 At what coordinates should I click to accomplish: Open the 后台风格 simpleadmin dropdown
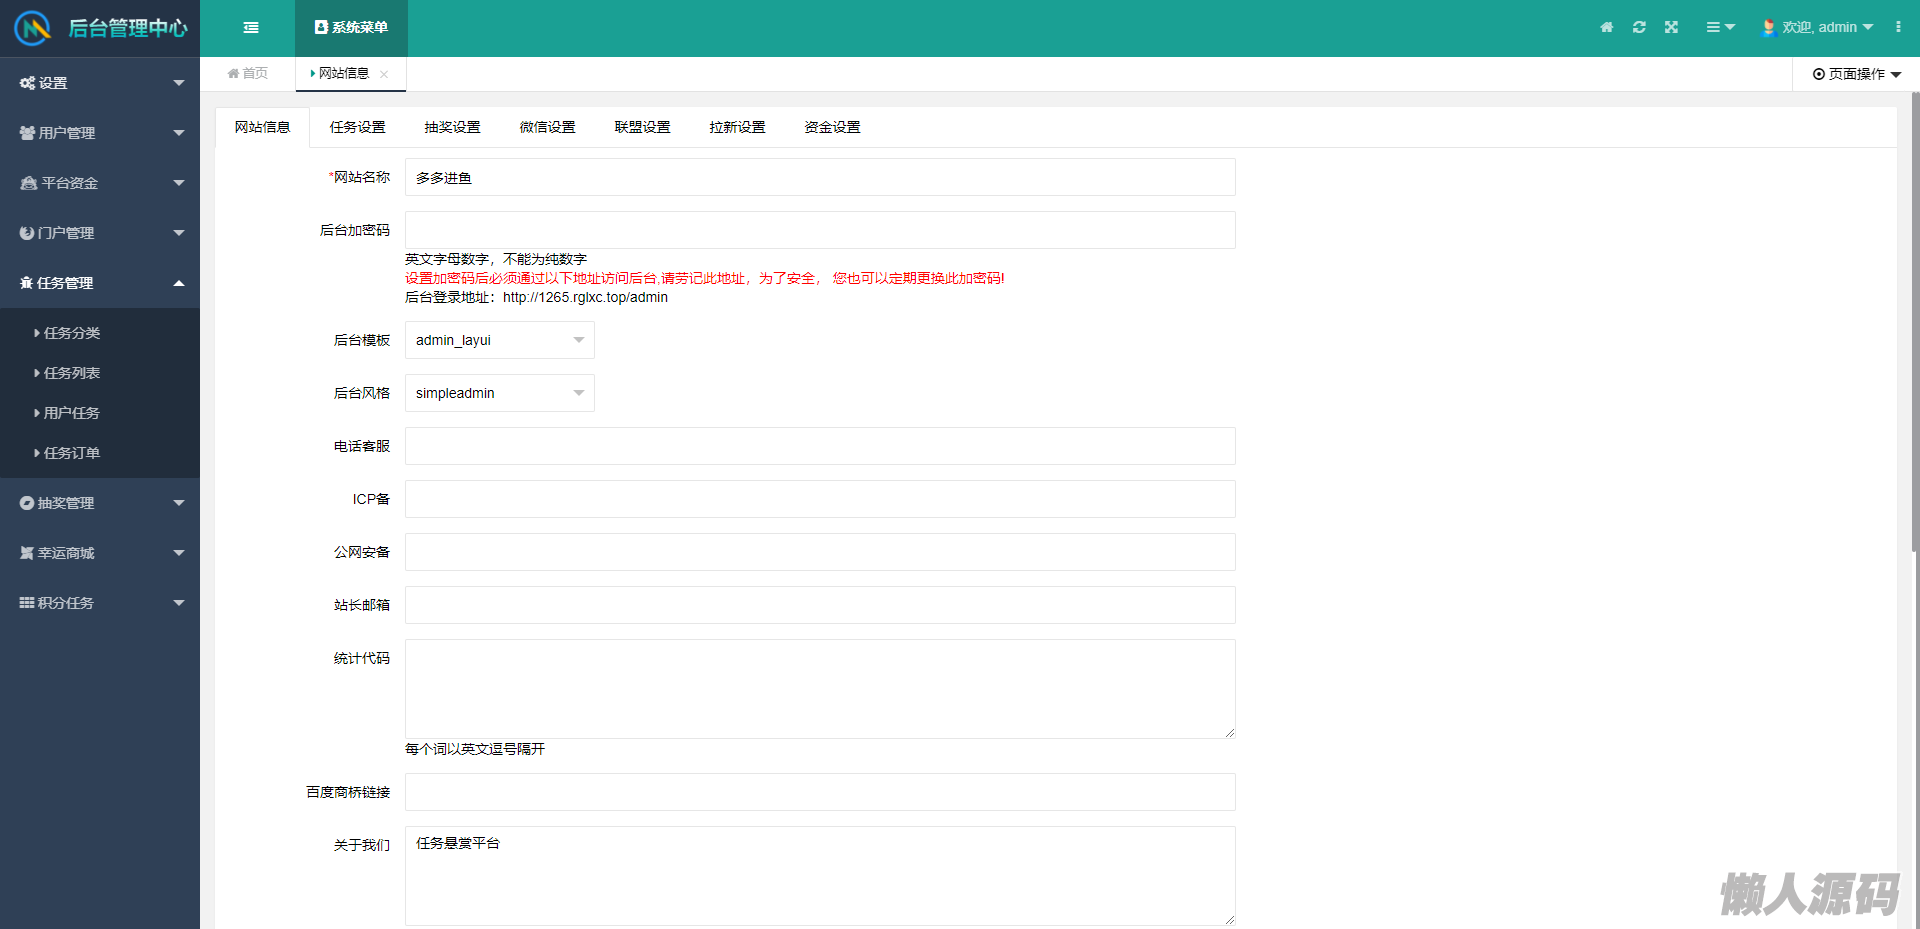[x=499, y=393]
